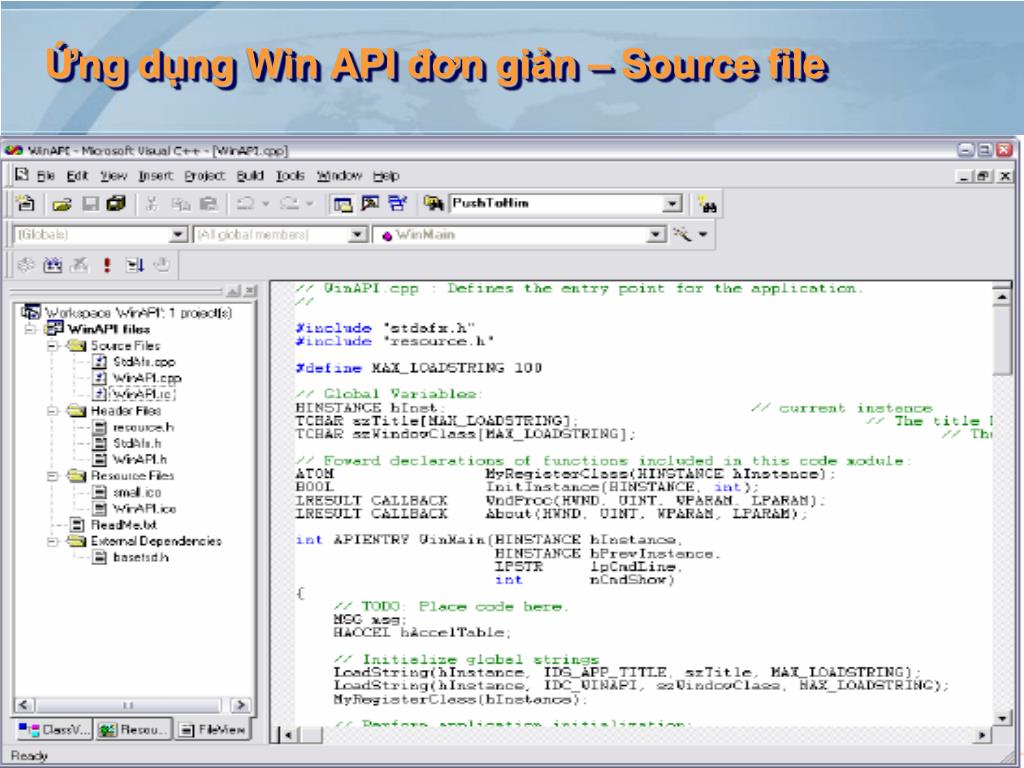Image resolution: width=1024 pixels, height=768 pixels.
Task: Toggle the Workspace window icon
Action: [x=343, y=204]
